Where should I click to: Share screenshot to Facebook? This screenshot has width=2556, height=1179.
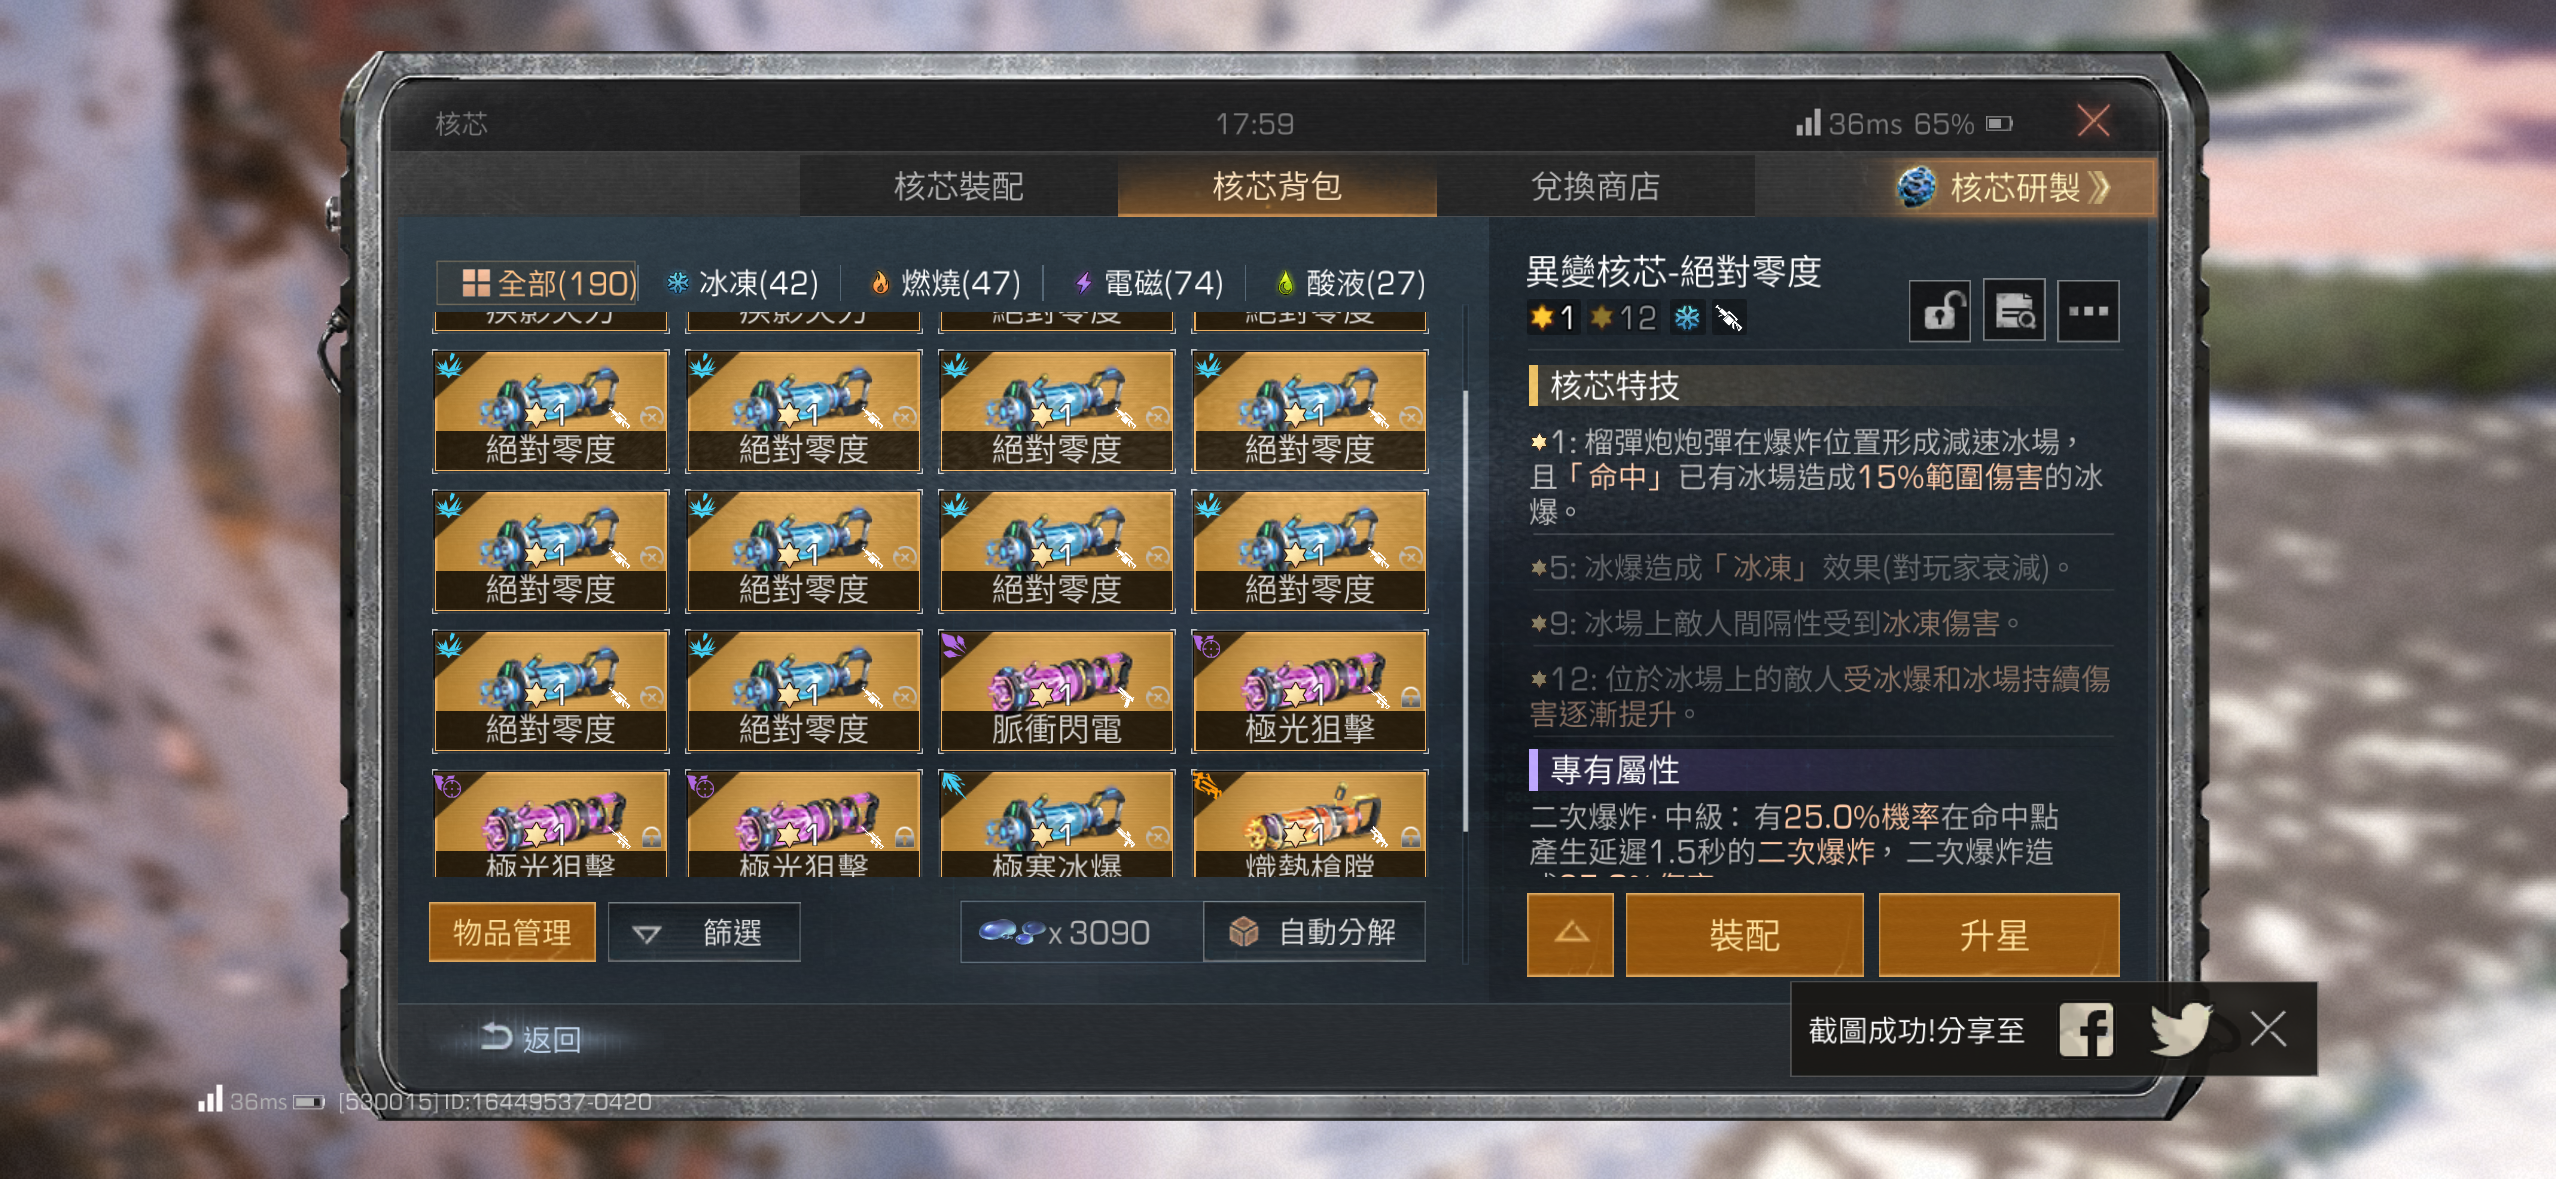(x=2086, y=1030)
